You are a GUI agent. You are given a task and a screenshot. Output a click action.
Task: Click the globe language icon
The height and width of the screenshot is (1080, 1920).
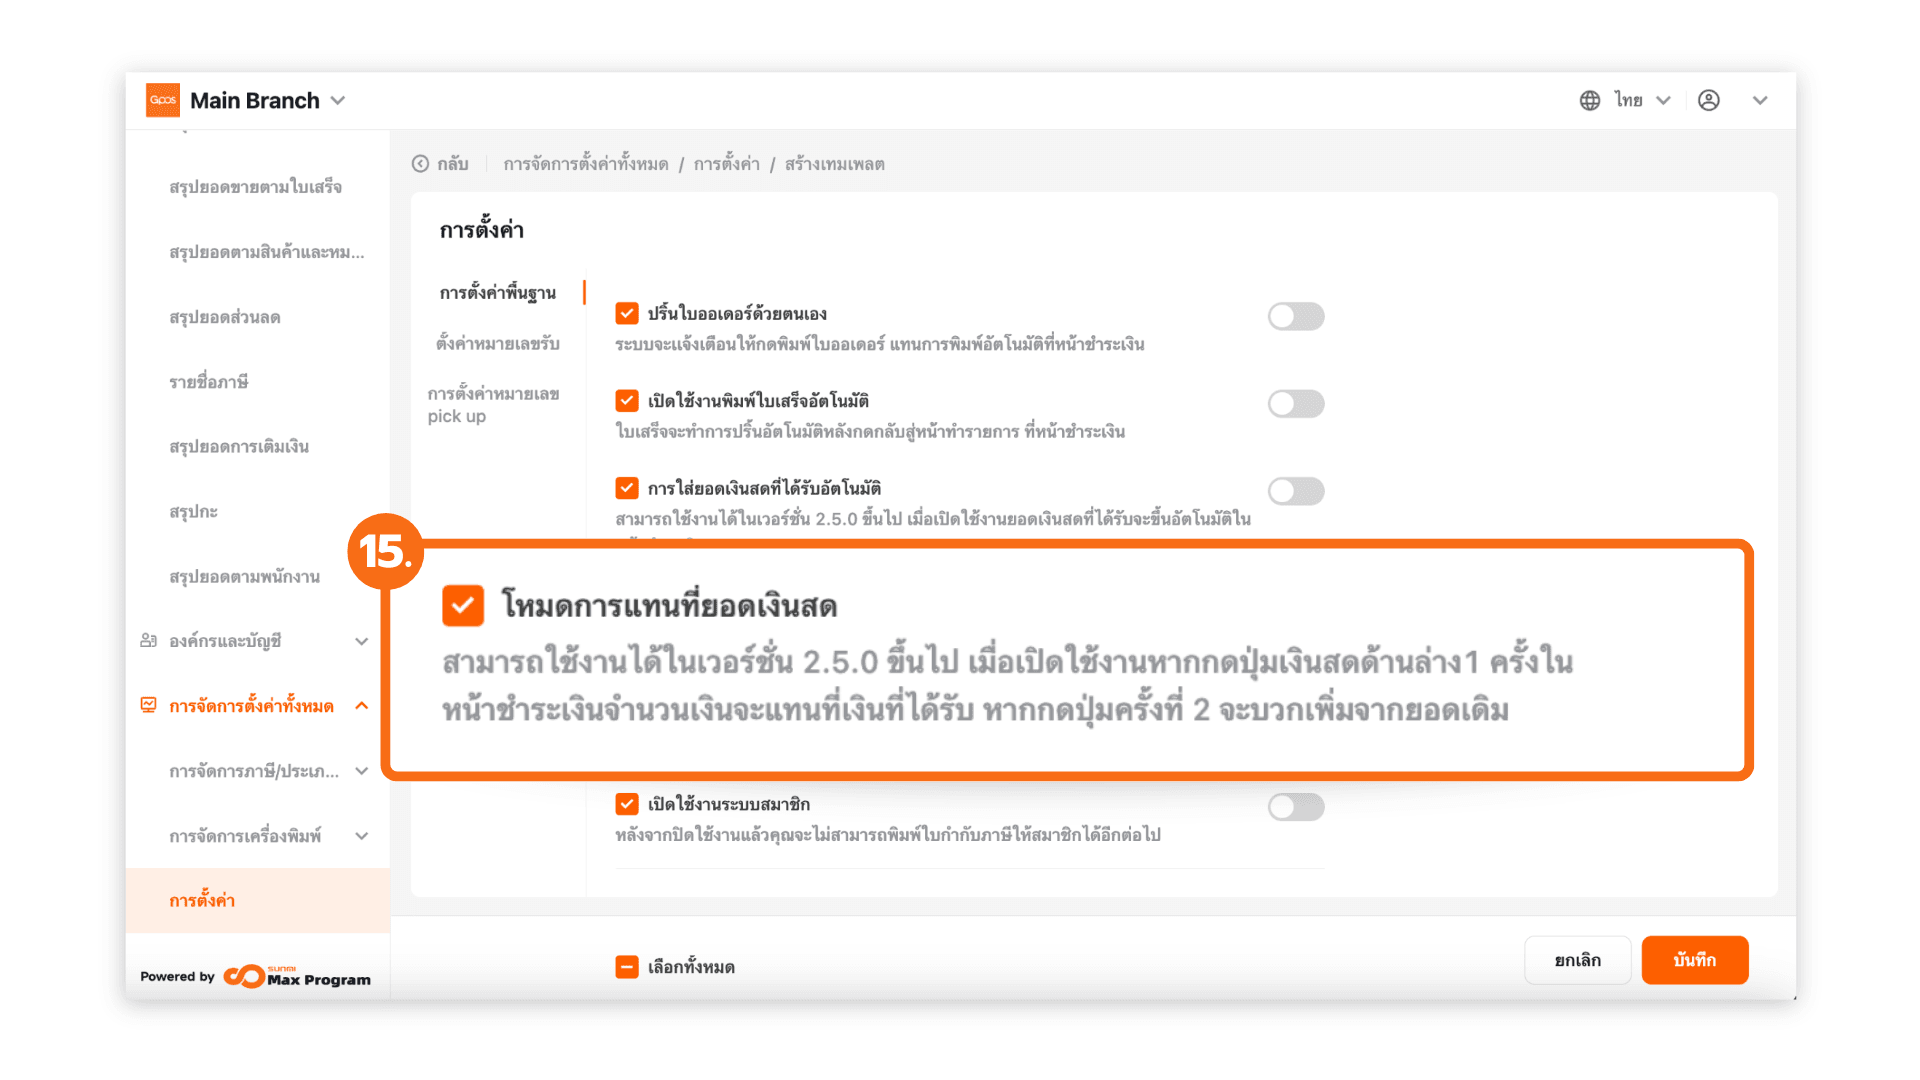click(1590, 100)
